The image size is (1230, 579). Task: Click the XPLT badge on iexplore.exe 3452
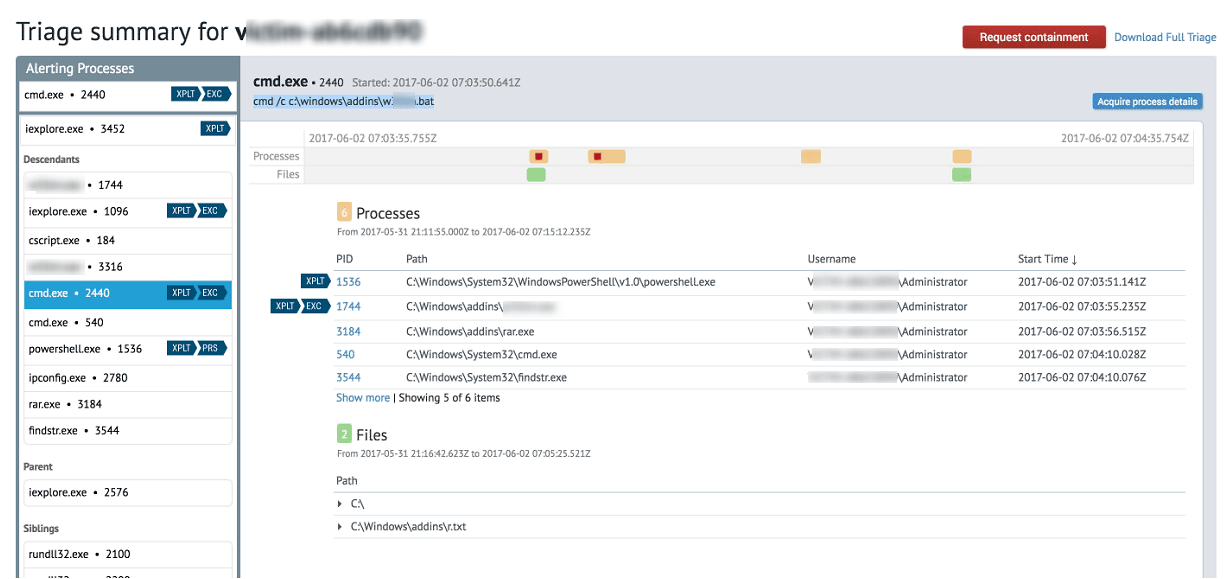click(x=216, y=128)
